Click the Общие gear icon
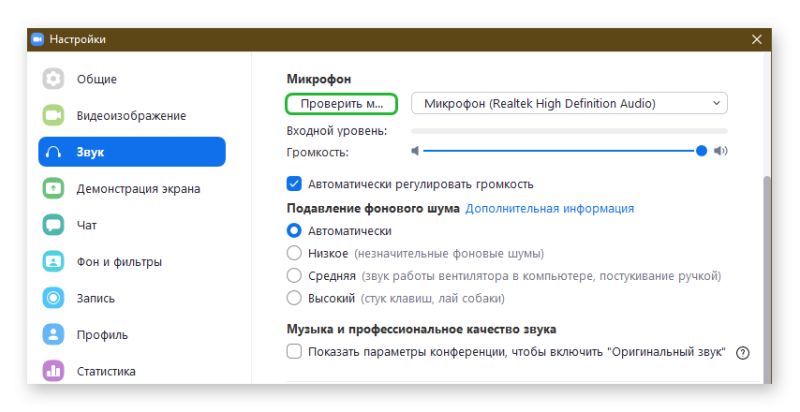Viewport: 800px width, 412px height. point(53,79)
